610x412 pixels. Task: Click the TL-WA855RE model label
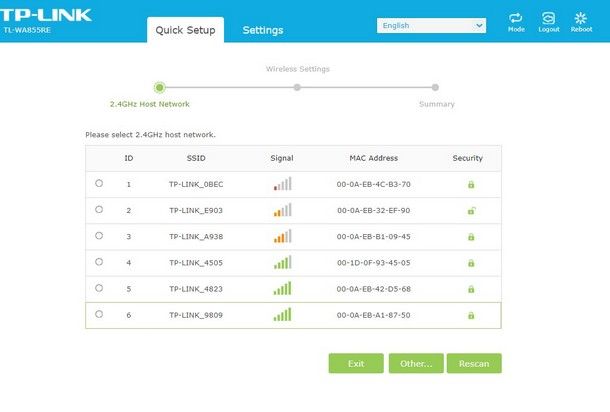point(27,30)
